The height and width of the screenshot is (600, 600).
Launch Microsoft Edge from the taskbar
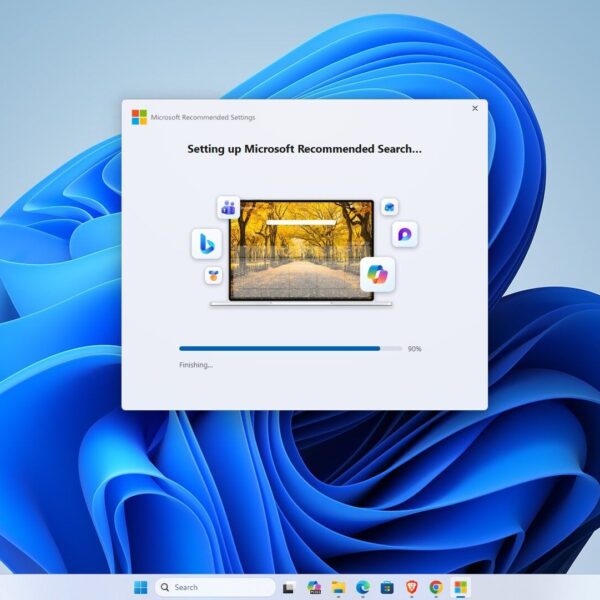tap(363, 587)
